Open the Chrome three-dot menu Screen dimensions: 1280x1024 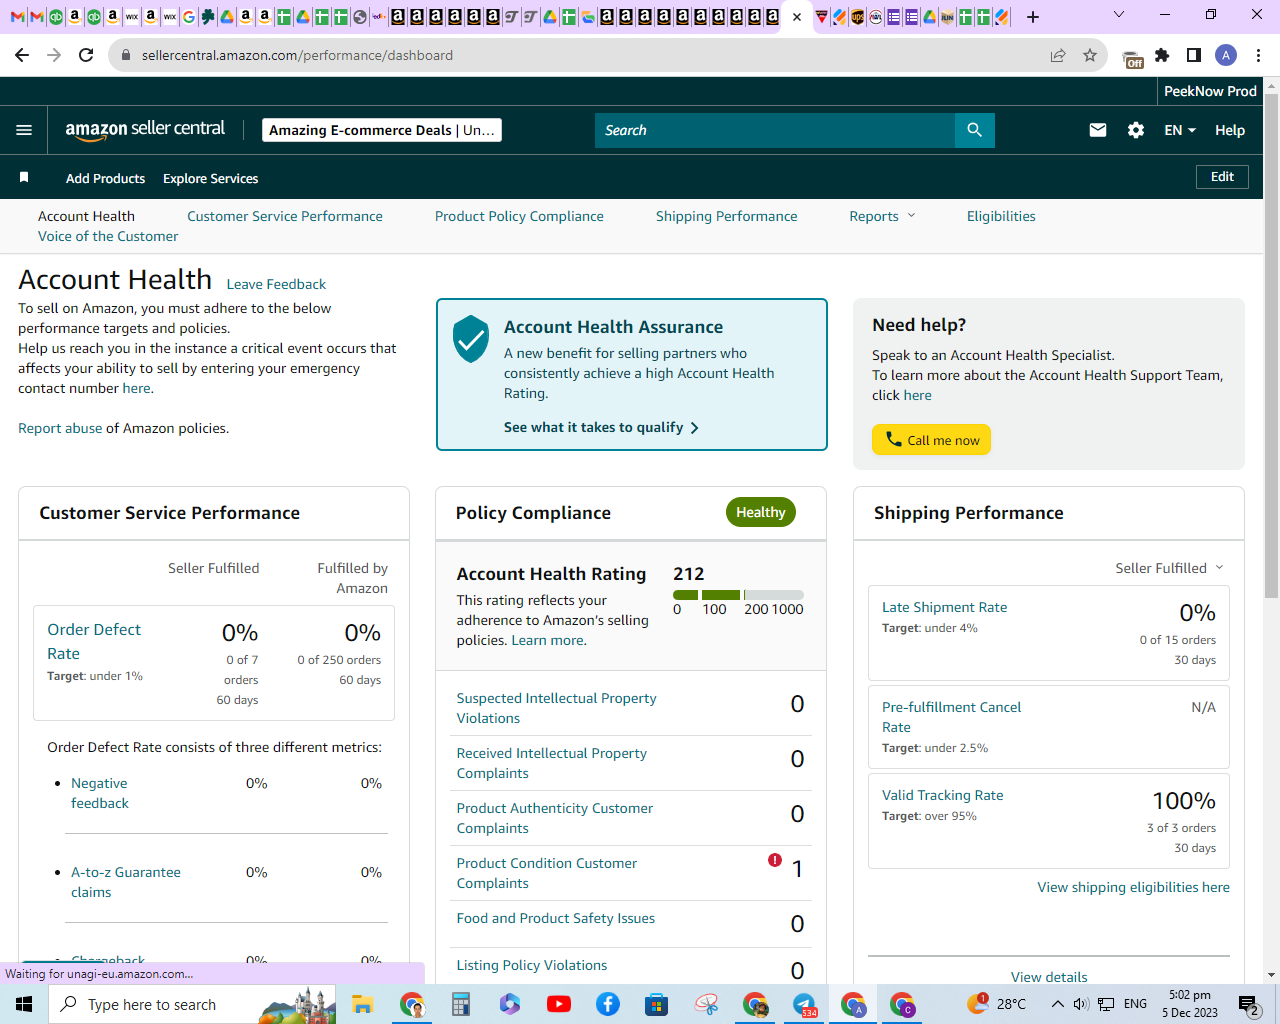click(1259, 55)
